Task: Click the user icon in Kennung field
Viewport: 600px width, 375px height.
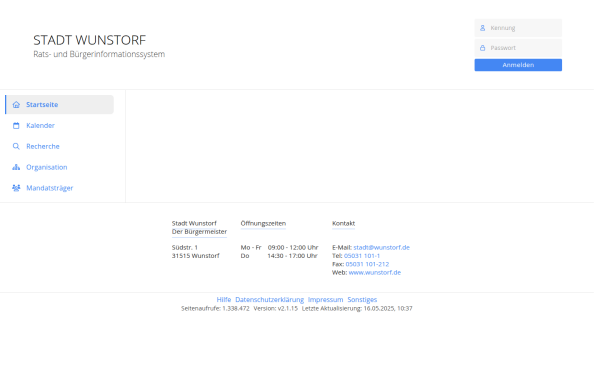Action: pos(483,28)
